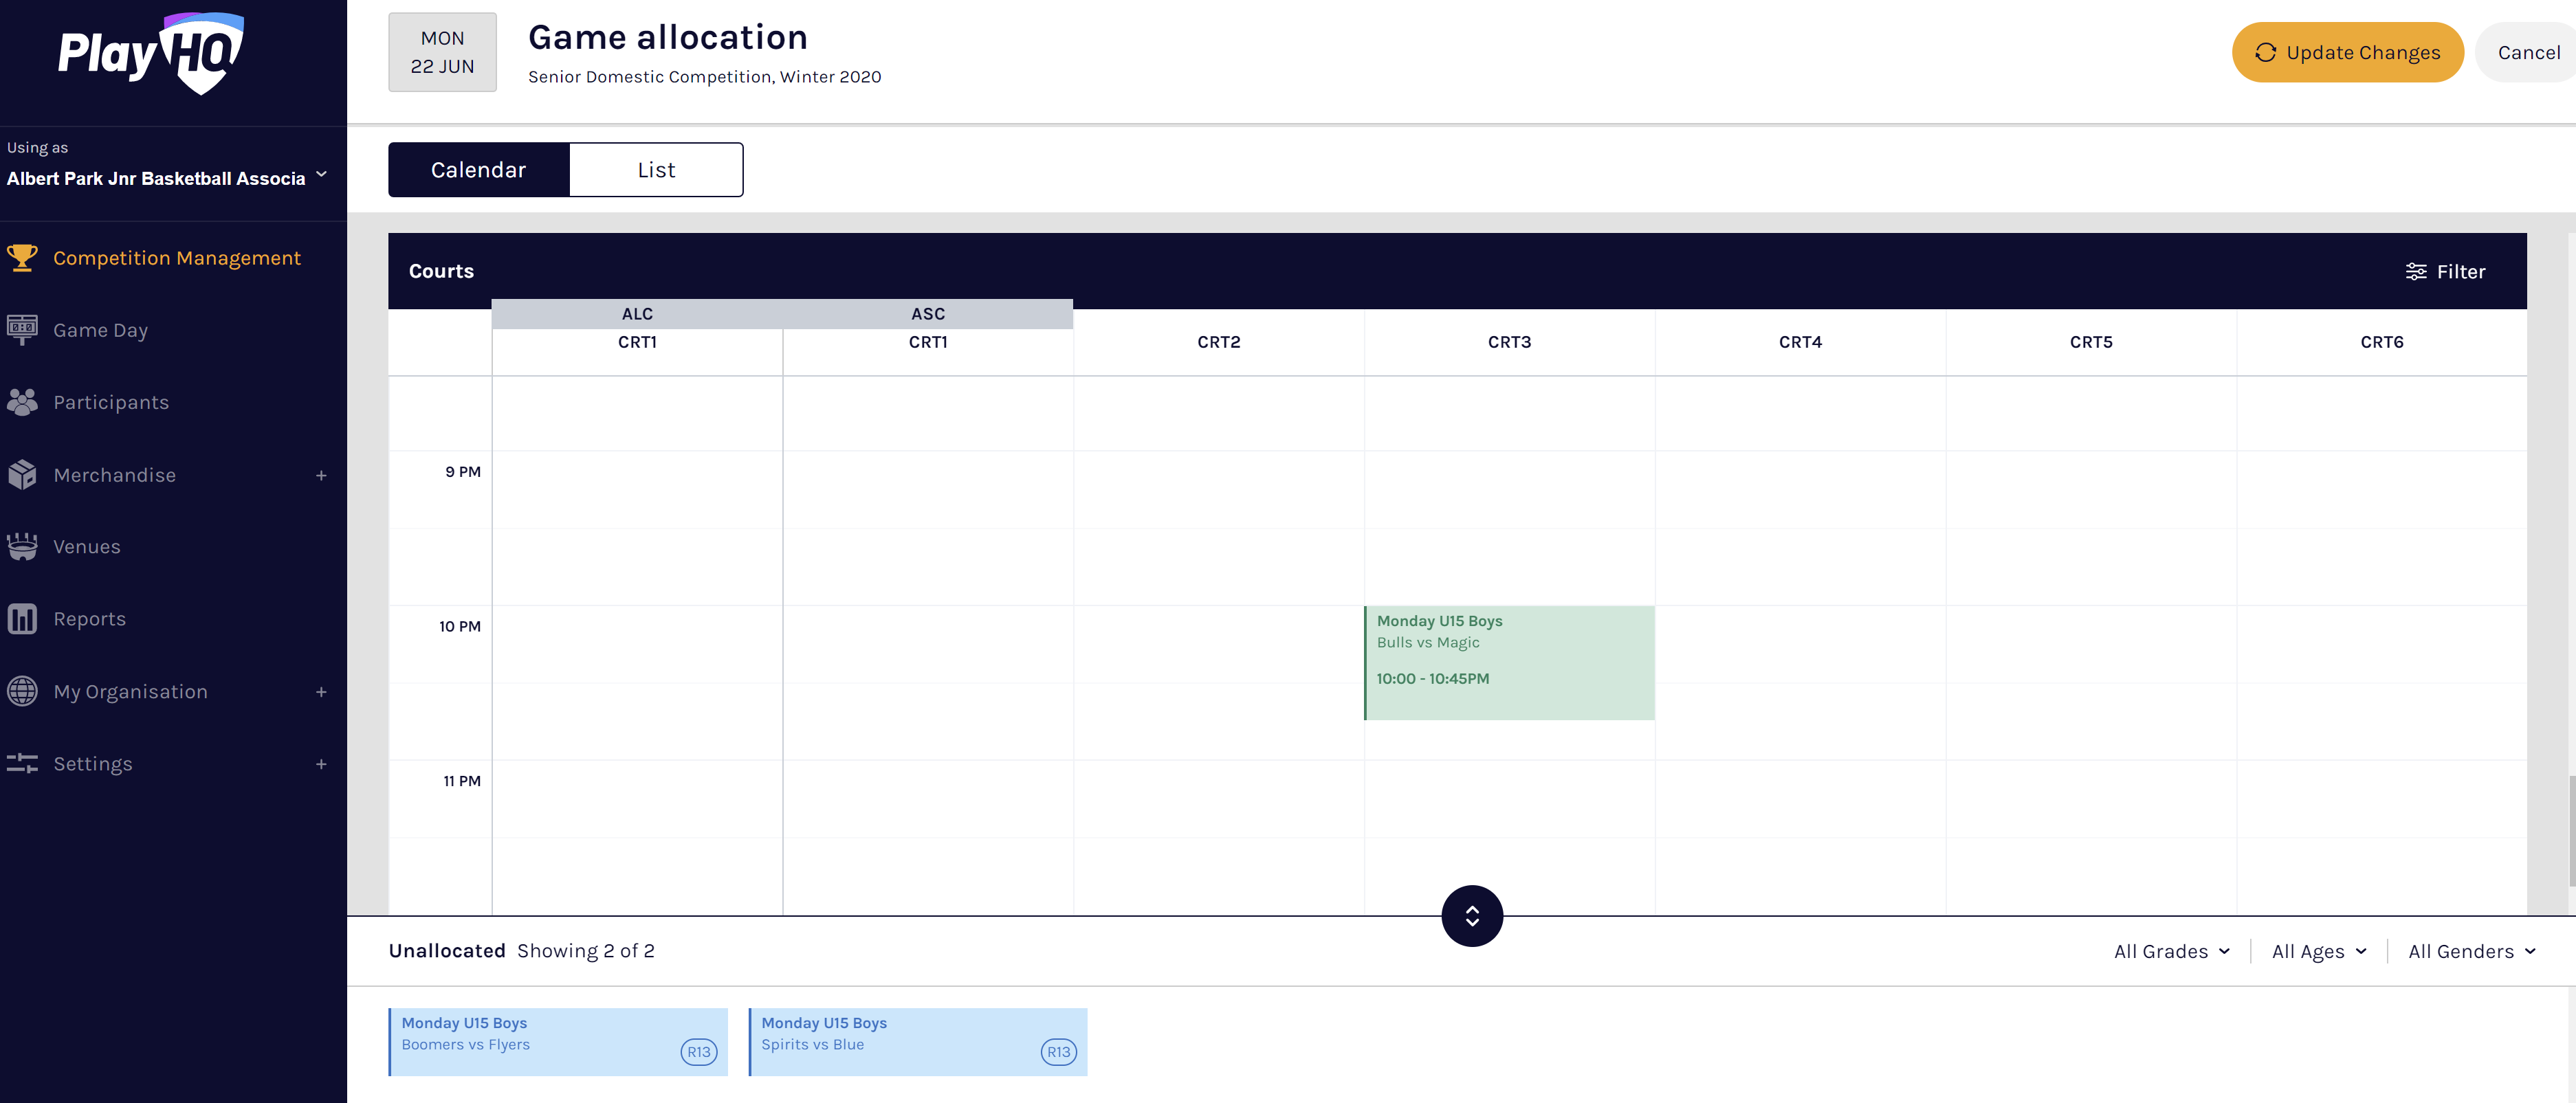
Task: Open the Game Day scoreboard icon
Action: coord(22,330)
